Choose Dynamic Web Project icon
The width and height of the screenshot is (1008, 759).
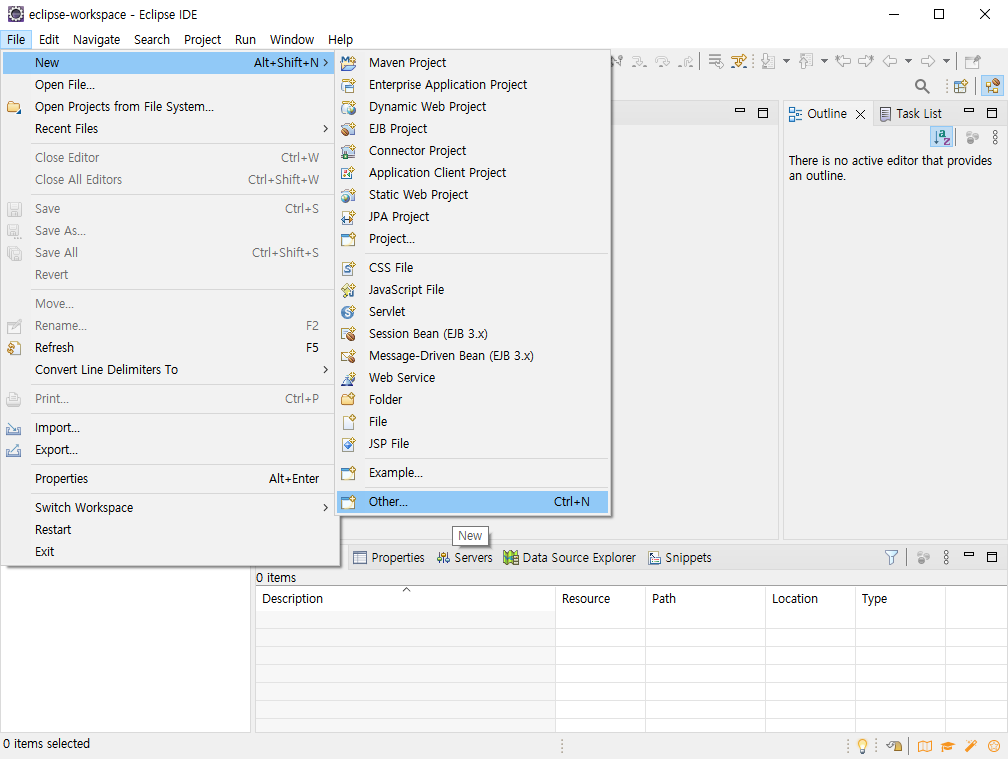point(348,107)
